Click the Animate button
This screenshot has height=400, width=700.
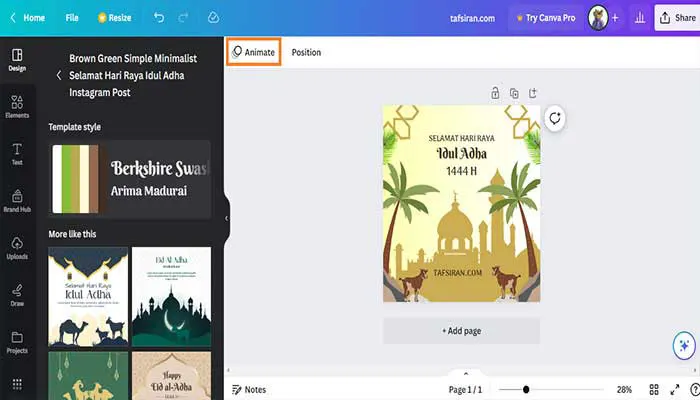(253, 52)
